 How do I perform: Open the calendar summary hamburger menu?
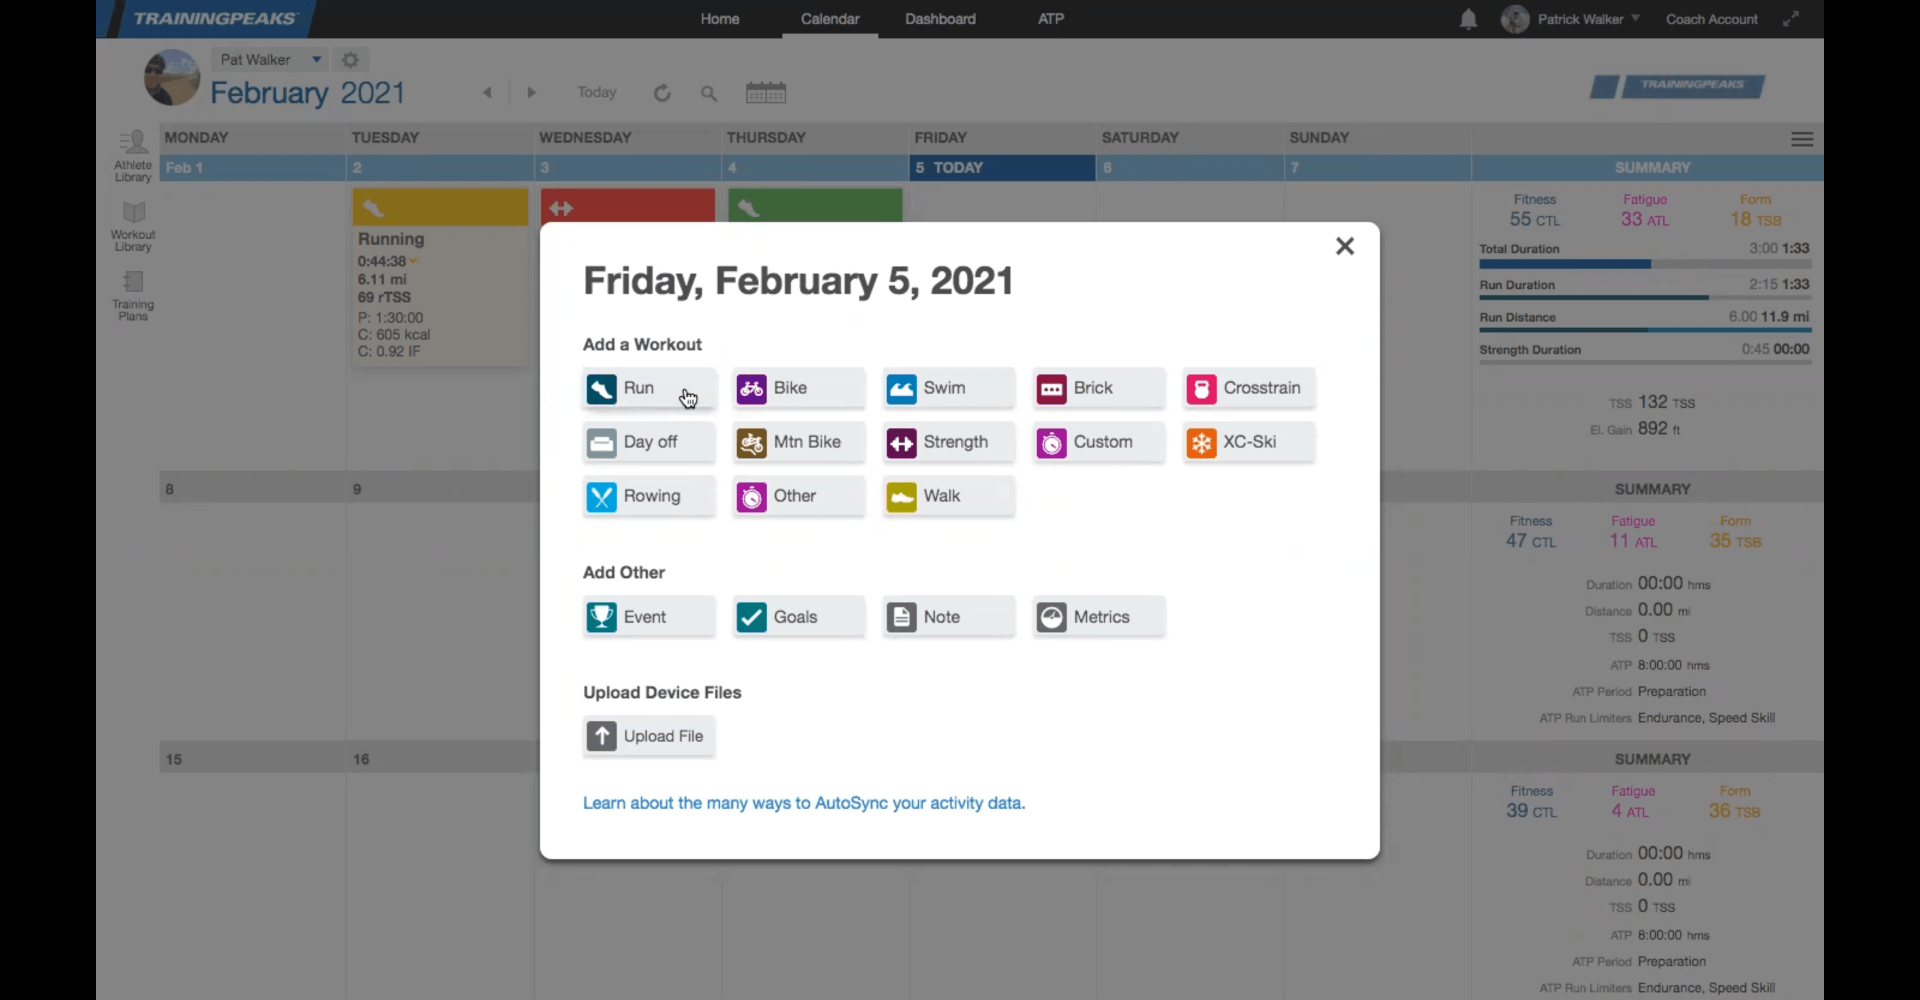click(1802, 139)
